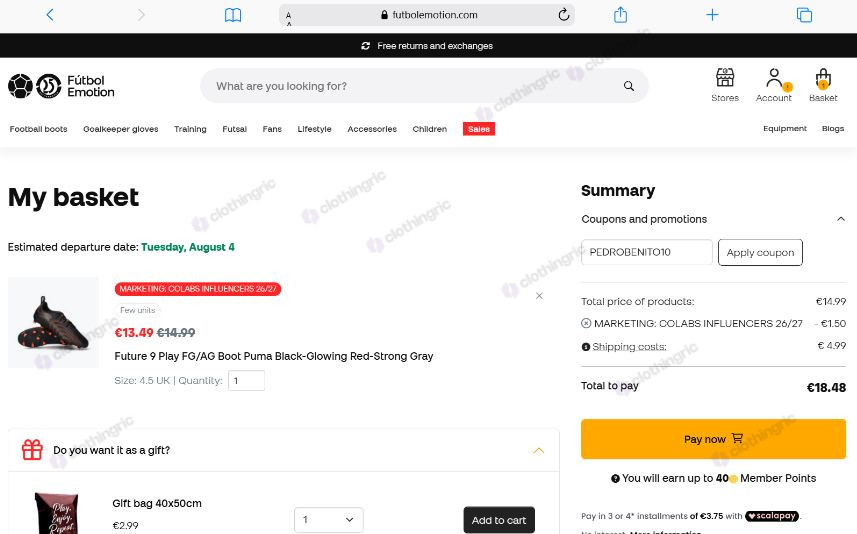Click the 'Few units' label
This screenshot has height=534, width=857.
(138, 310)
